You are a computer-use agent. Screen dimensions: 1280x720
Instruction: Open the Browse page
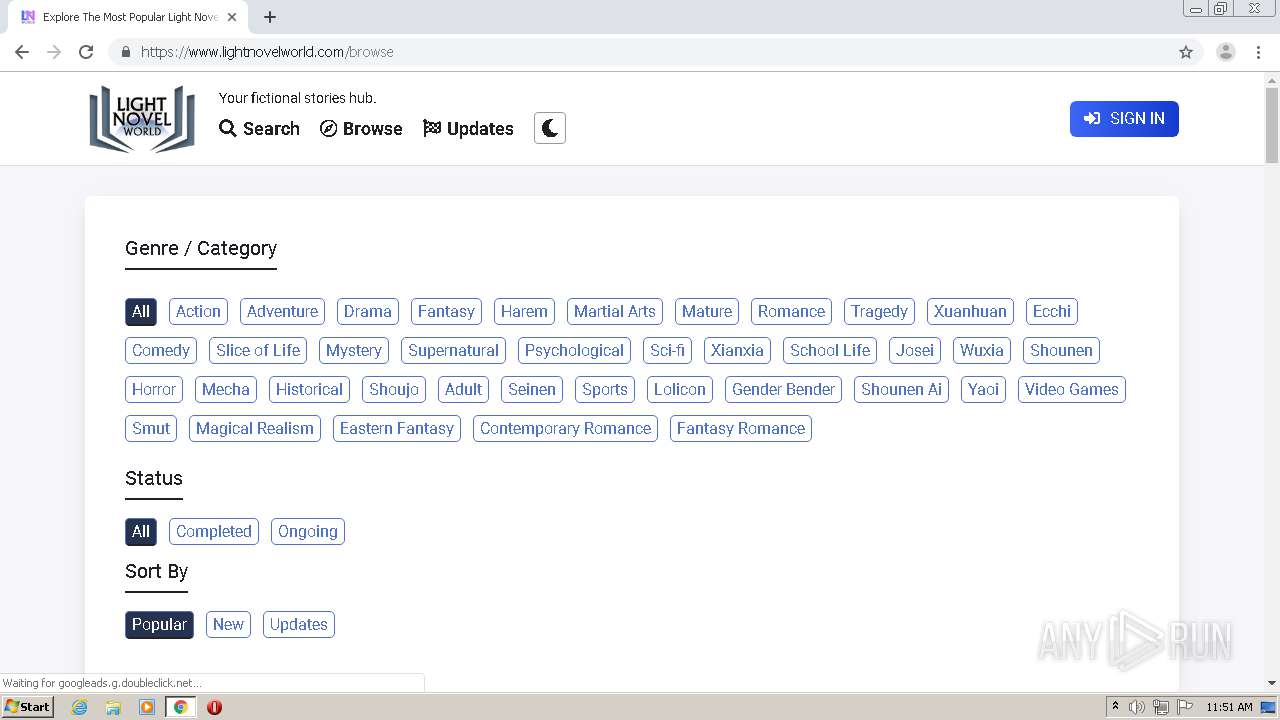point(361,128)
